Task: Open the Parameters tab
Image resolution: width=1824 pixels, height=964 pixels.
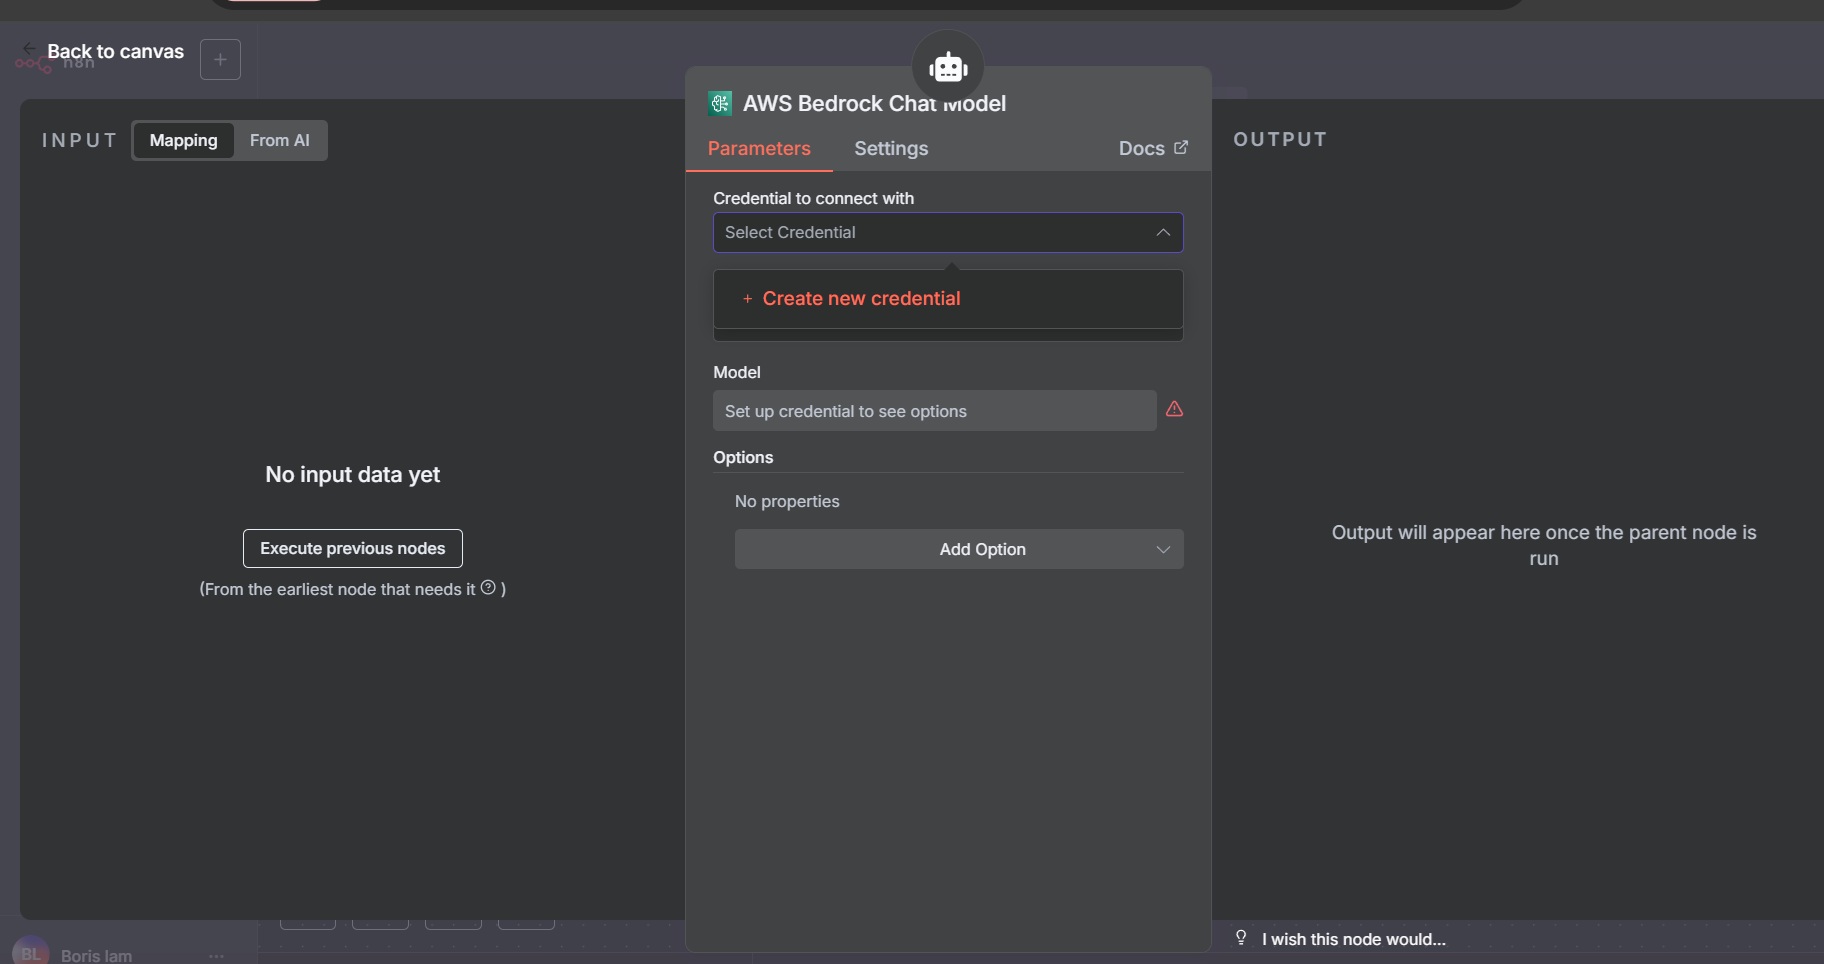Action: click(759, 148)
